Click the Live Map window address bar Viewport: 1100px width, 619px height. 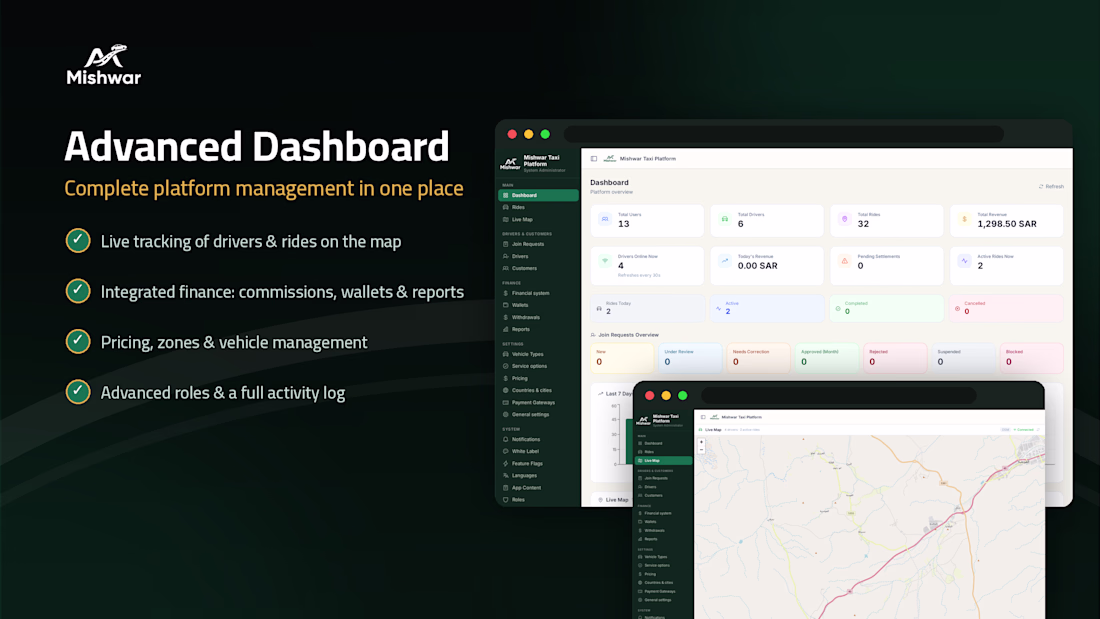click(x=838, y=396)
